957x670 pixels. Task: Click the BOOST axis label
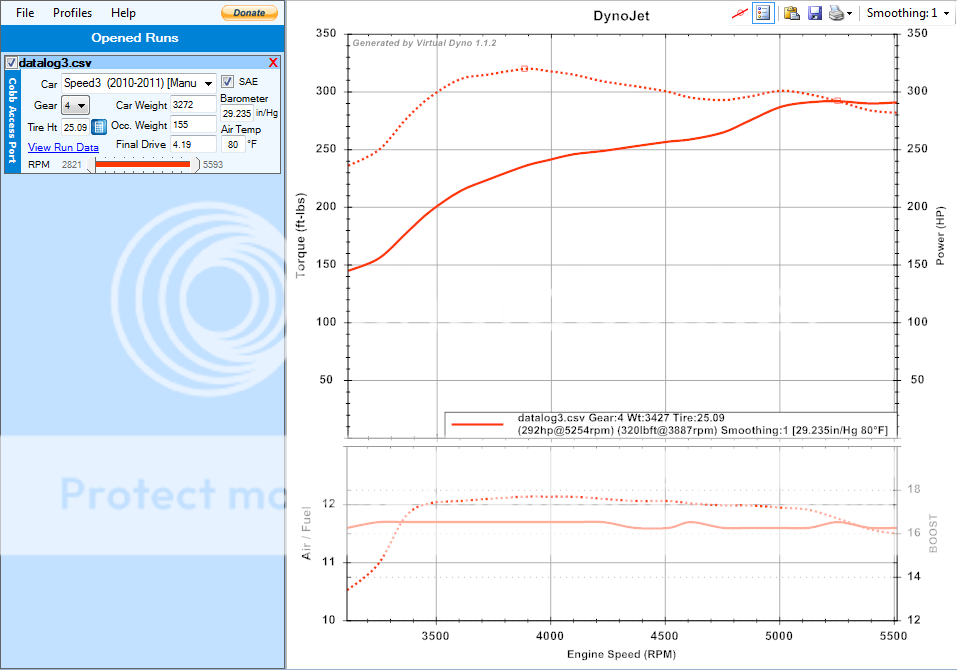[933, 533]
